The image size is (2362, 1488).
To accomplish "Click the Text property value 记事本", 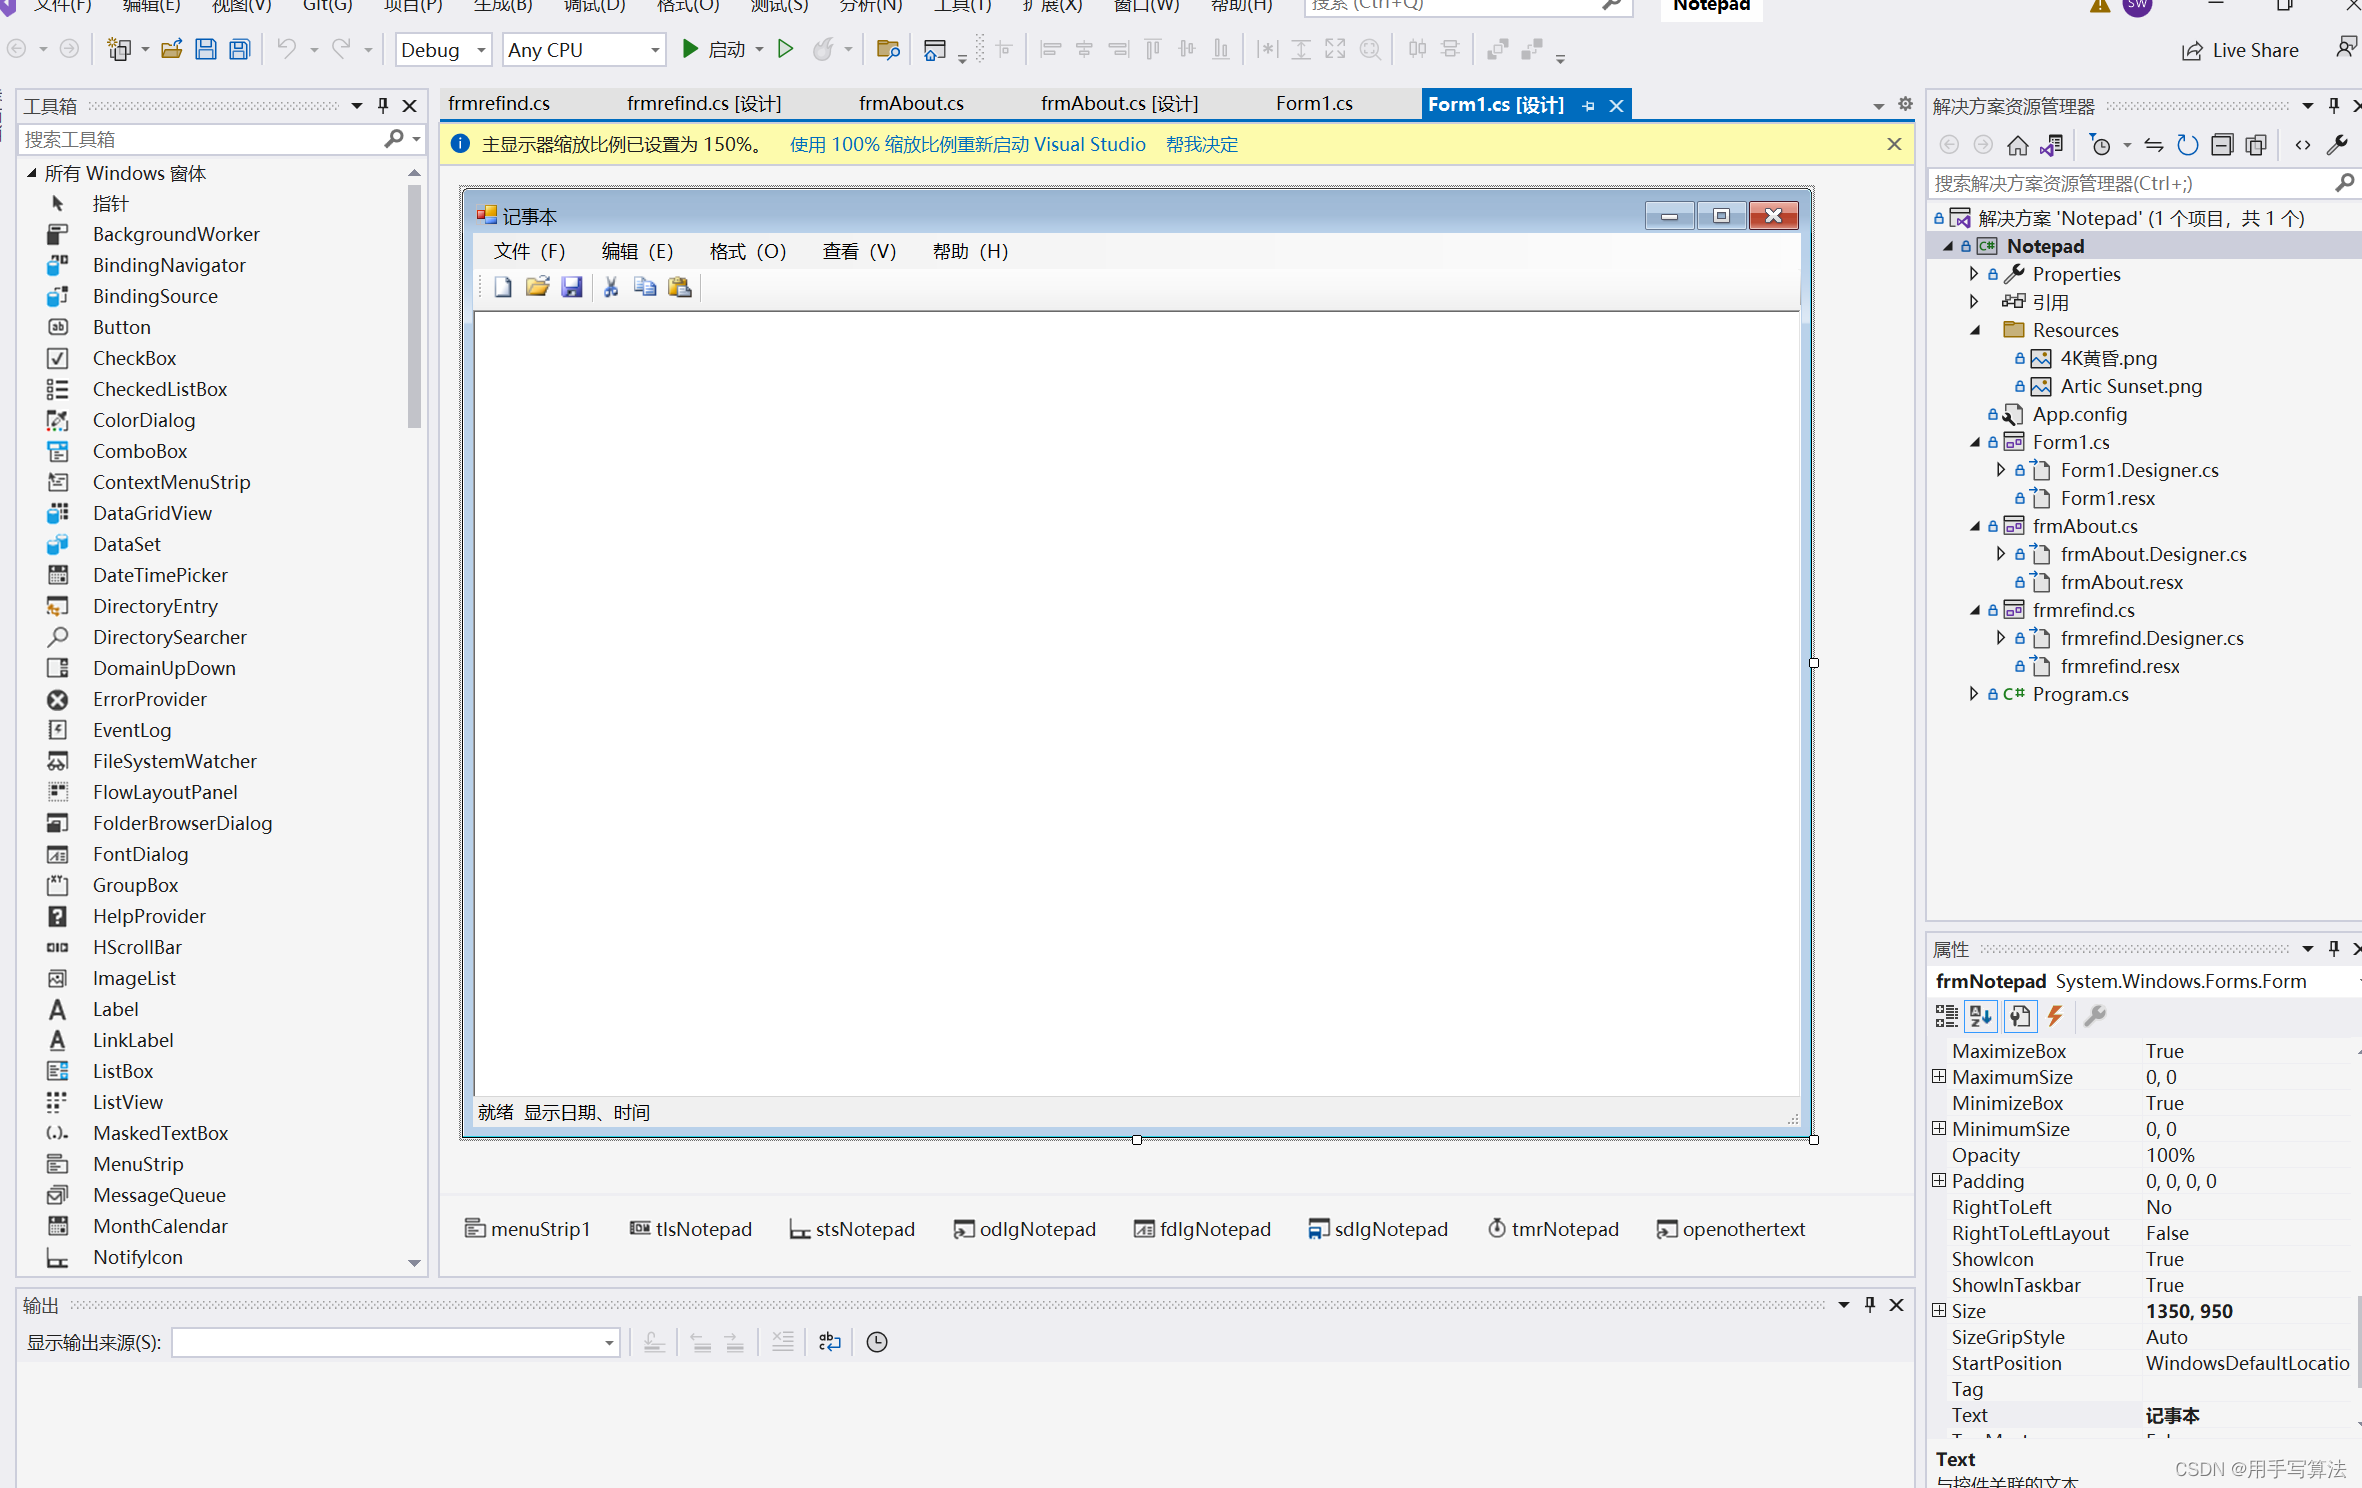I will coord(2173,1415).
